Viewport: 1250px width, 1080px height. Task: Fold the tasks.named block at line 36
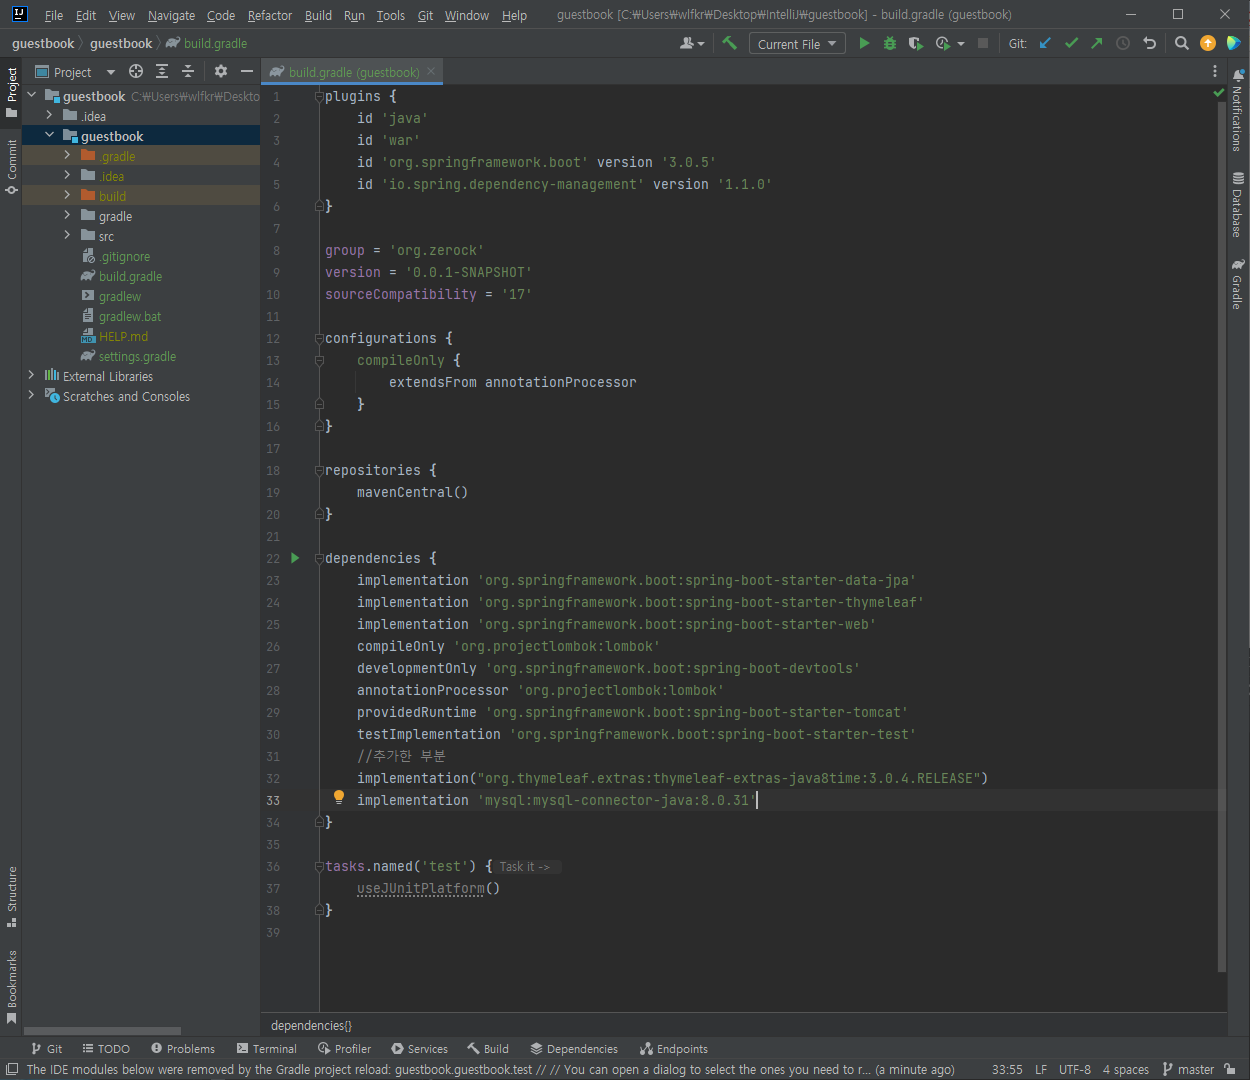pyautogui.click(x=319, y=867)
